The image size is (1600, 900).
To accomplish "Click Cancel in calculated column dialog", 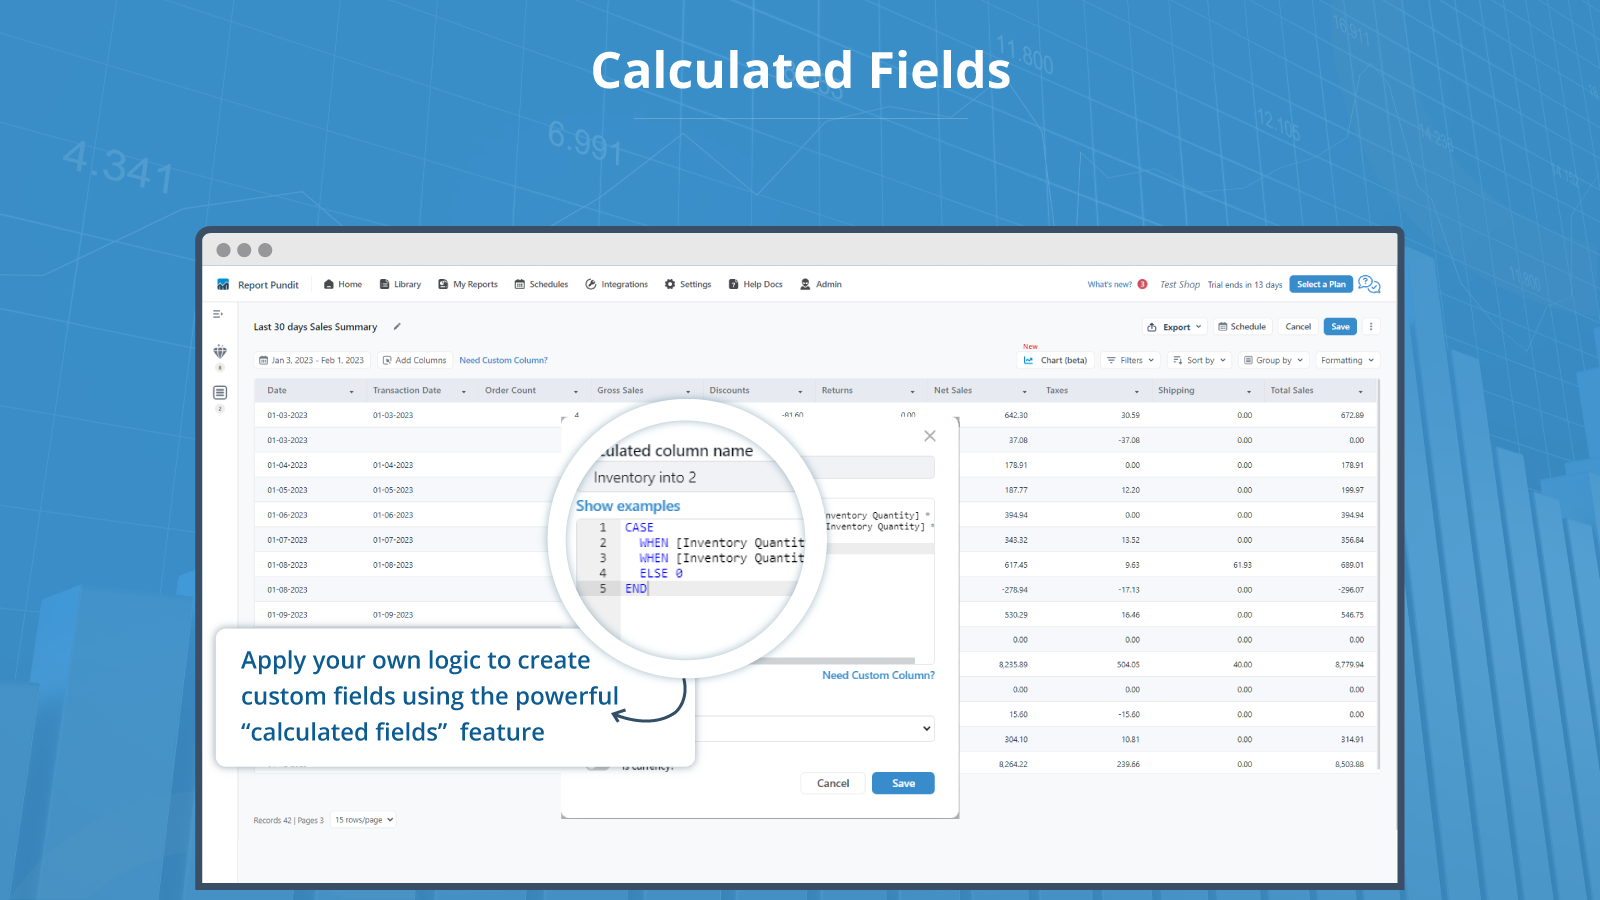I will 832,783.
